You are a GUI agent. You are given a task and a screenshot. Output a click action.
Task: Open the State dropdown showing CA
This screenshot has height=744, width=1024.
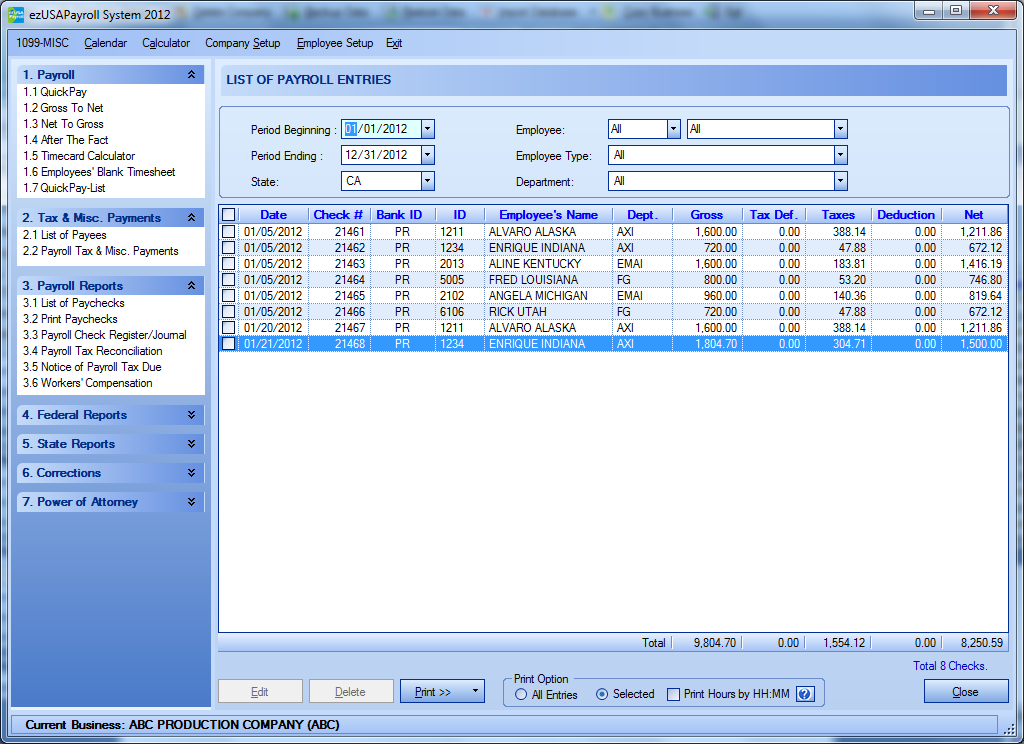coord(428,181)
